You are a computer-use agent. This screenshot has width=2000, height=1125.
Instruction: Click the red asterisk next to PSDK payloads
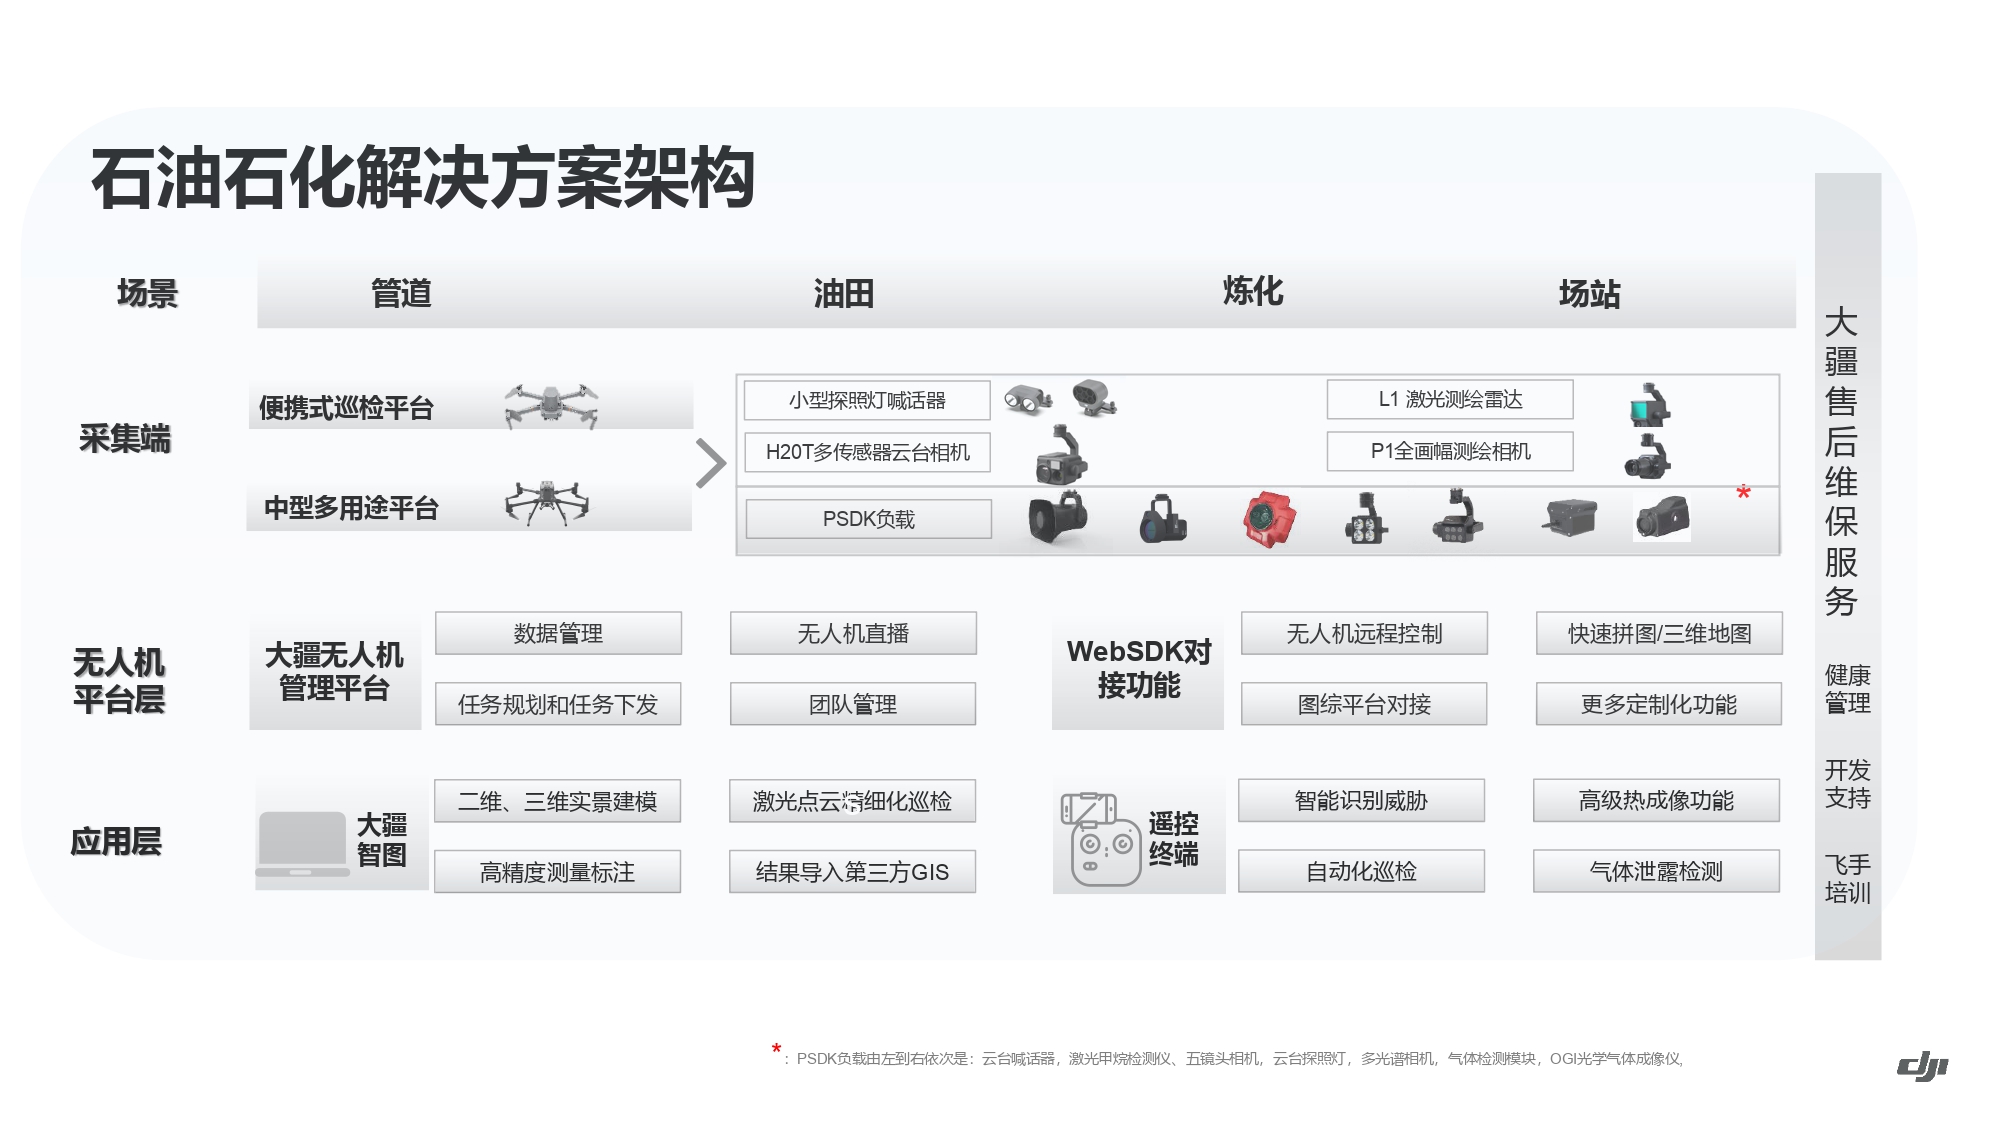point(1743,494)
